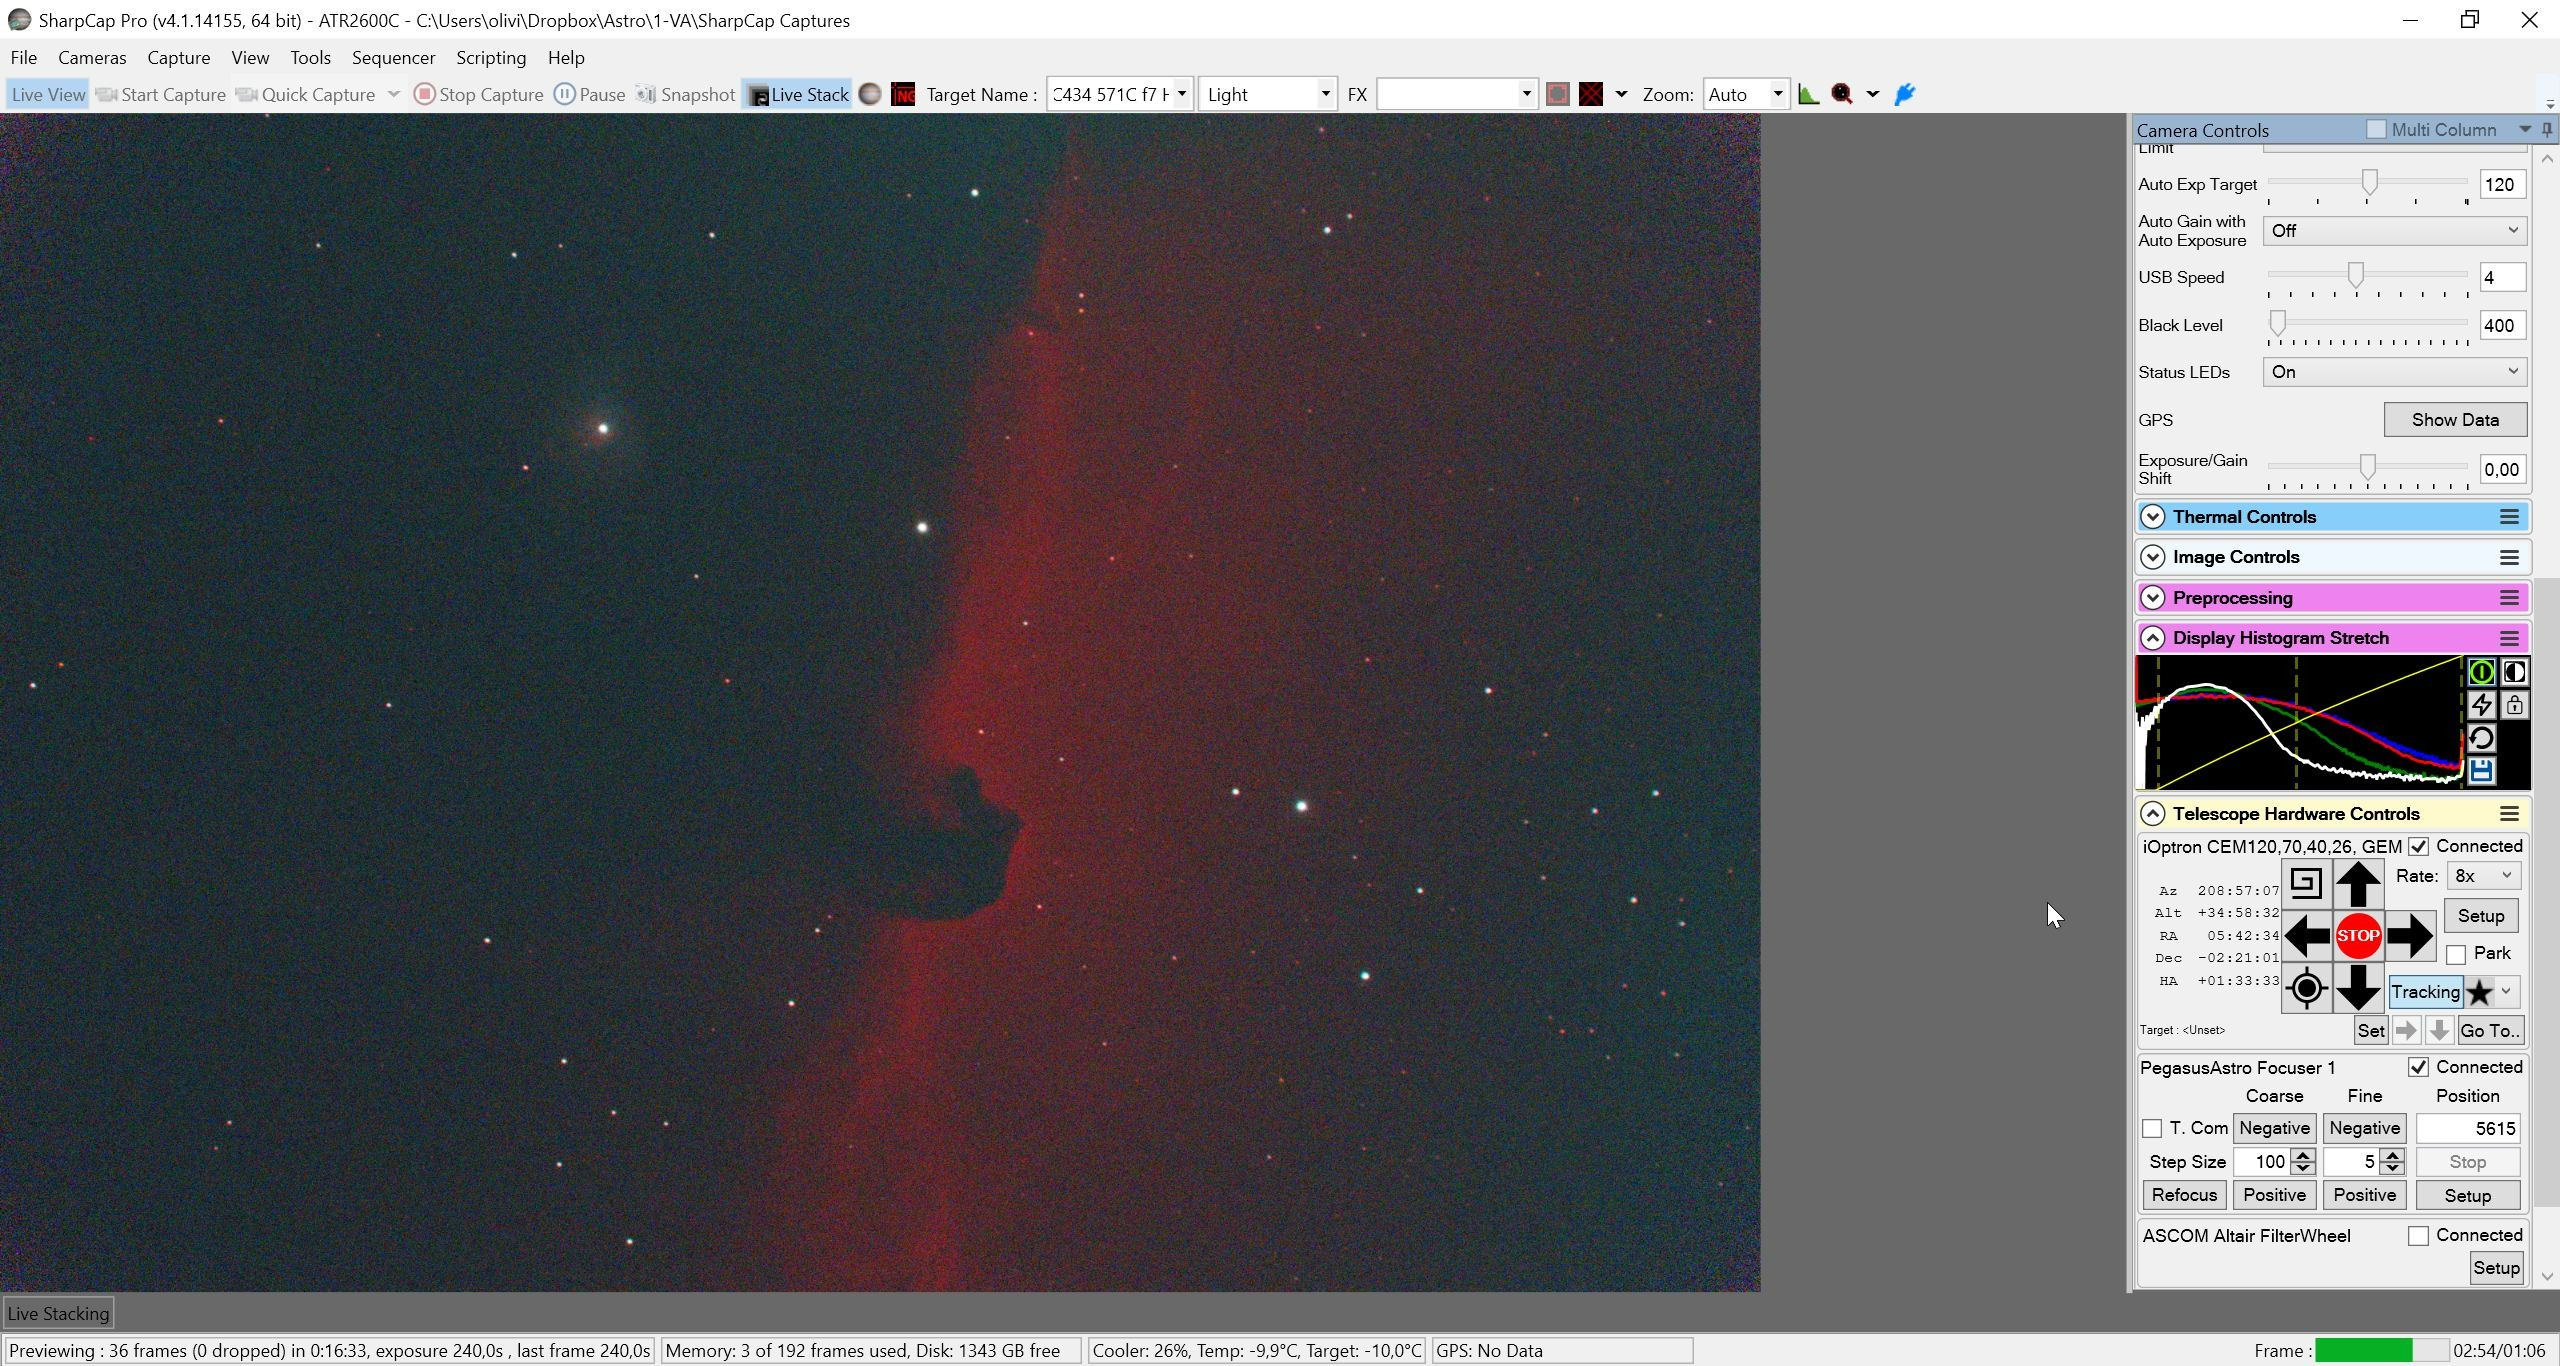The image size is (2560, 1366).
Task: Click histogram auto-stretch lightning bolt icon
Action: coord(2481,705)
